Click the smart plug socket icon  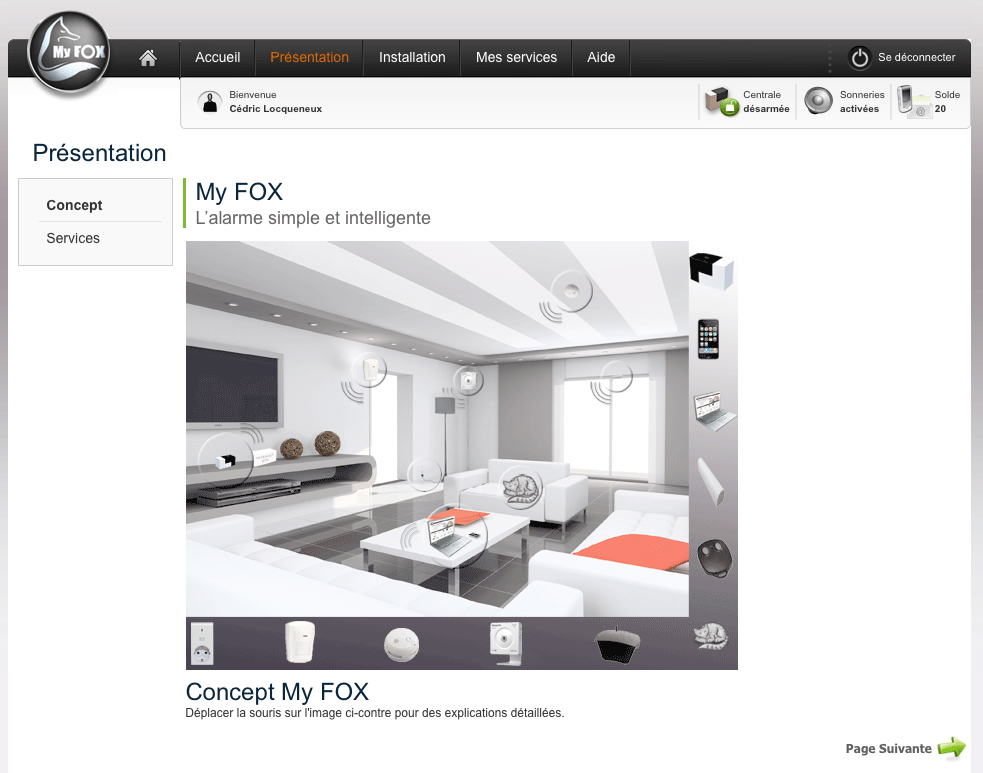coord(202,643)
